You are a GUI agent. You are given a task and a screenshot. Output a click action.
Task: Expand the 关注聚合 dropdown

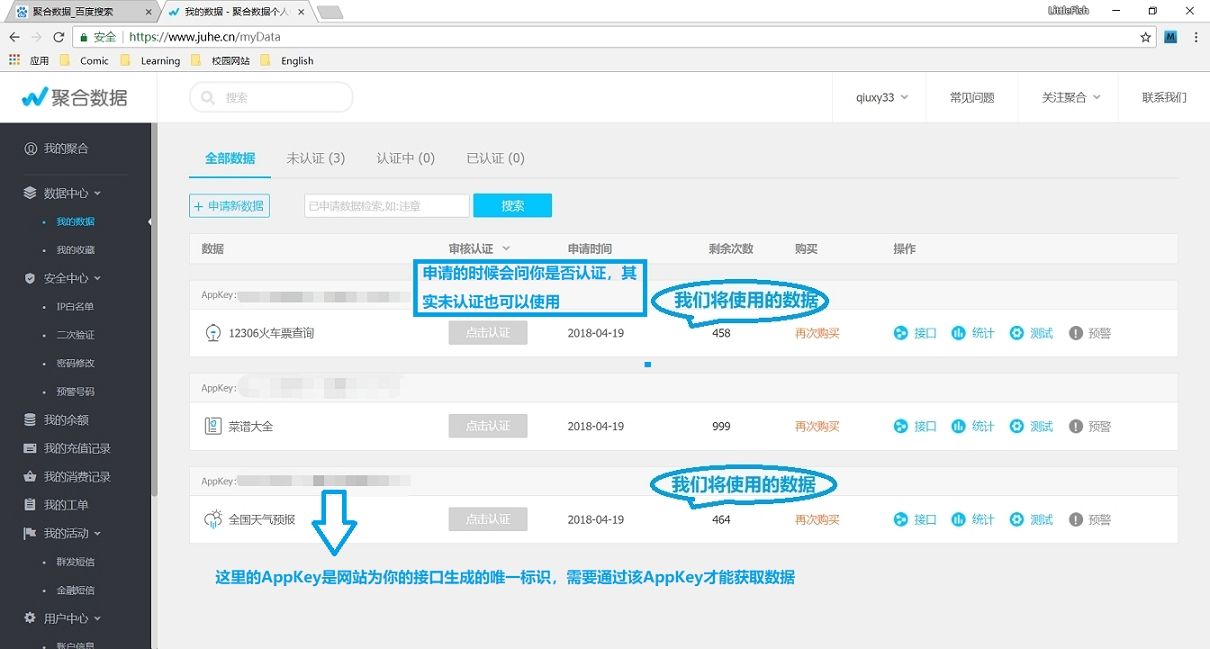[1071, 97]
